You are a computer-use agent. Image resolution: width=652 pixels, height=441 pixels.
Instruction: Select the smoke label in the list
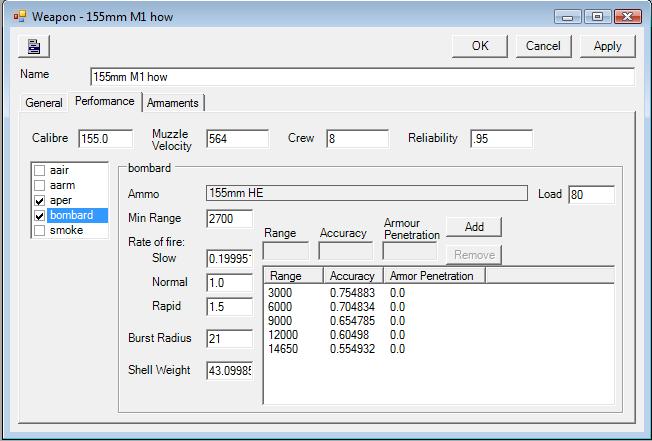coord(67,231)
